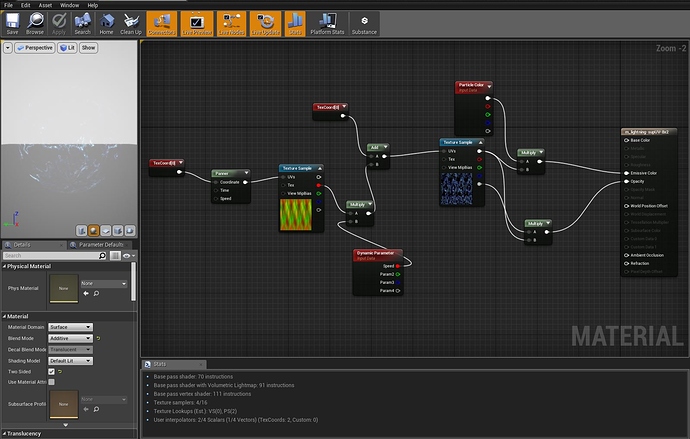Click the Home toolbar icon
The width and height of the screenshot is (690, 439).
point(106,24)
